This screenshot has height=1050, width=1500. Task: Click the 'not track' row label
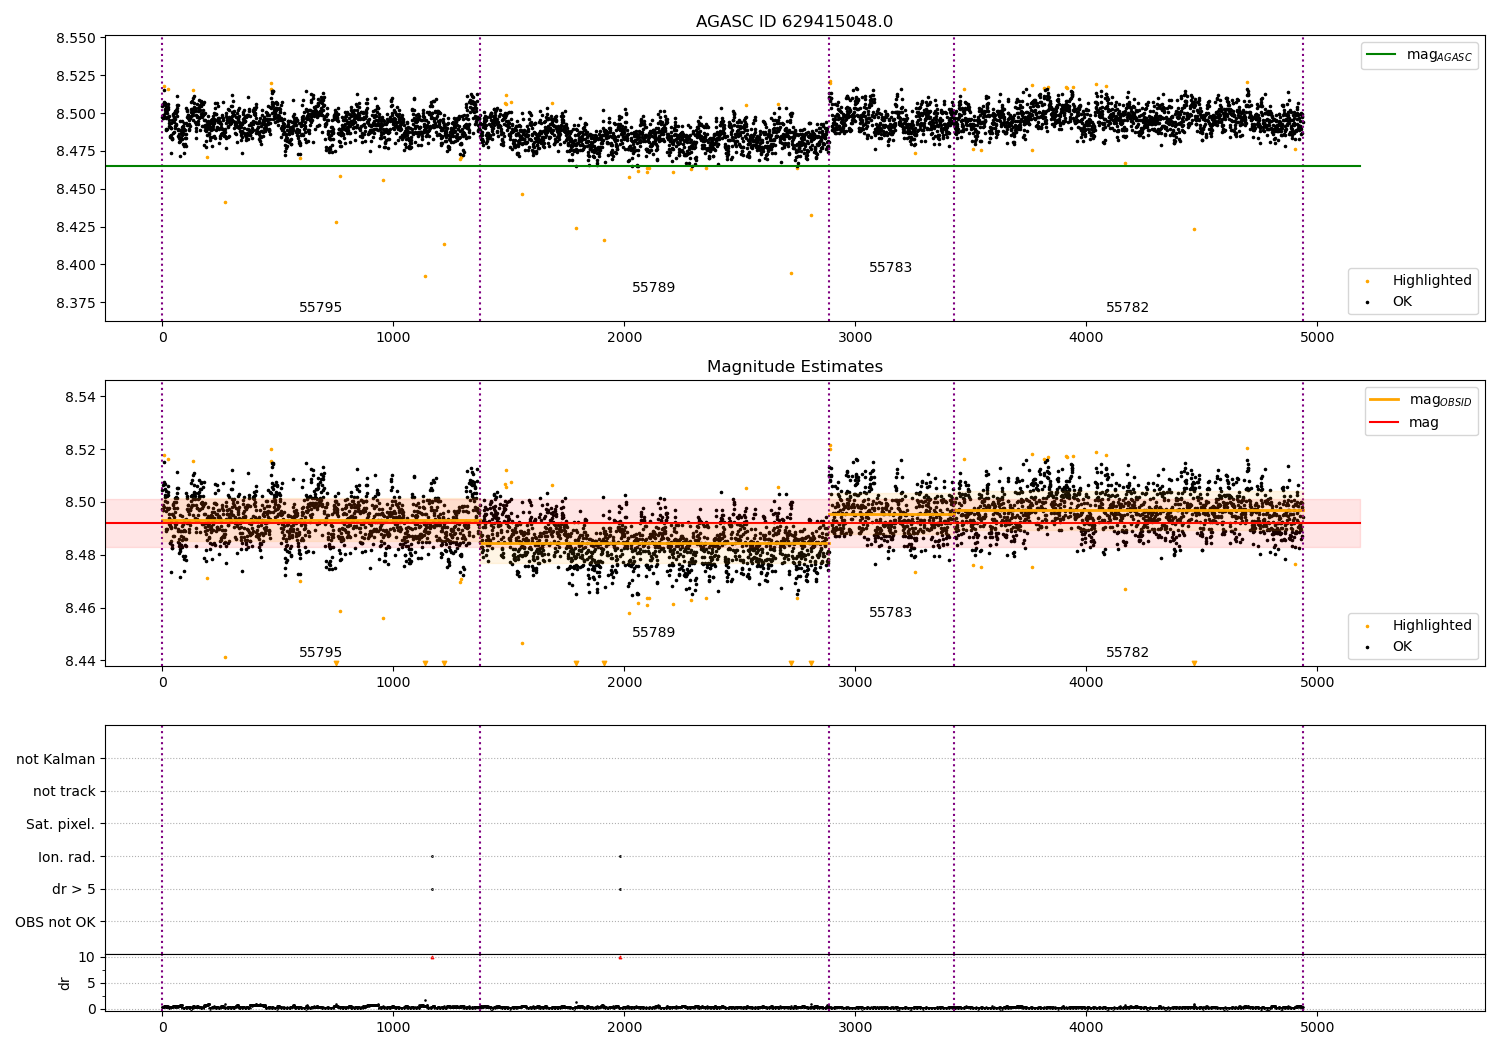(x=64, y=791)
